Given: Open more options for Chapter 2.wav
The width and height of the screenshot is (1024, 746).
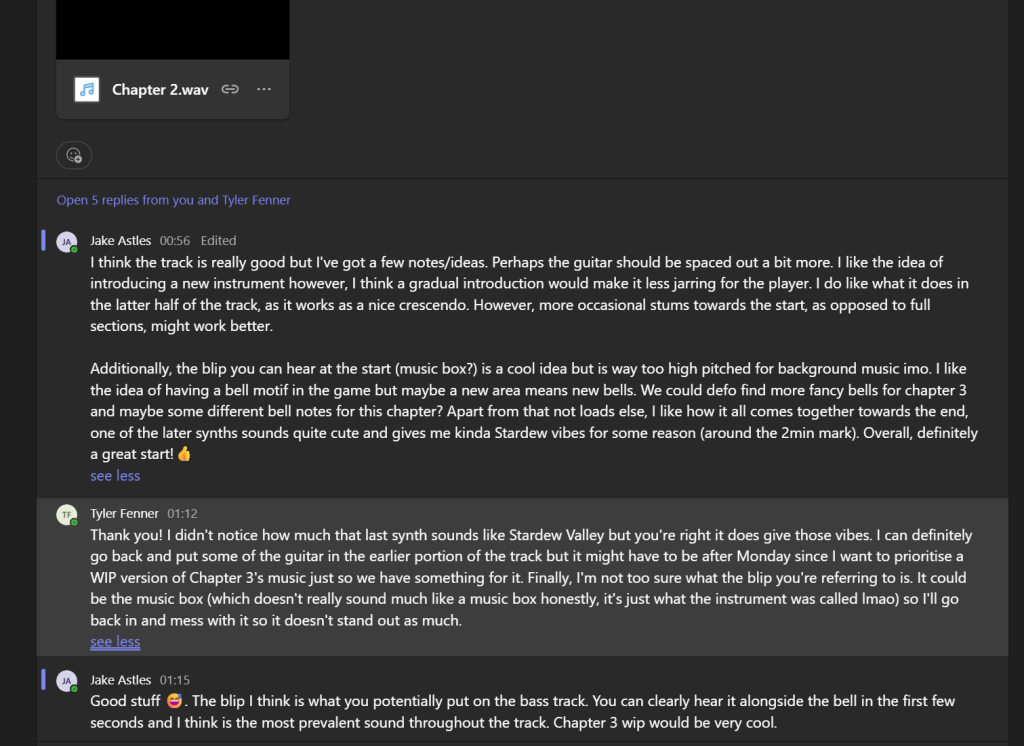Looking at the screenshot, I should click(x=264, y=89).
